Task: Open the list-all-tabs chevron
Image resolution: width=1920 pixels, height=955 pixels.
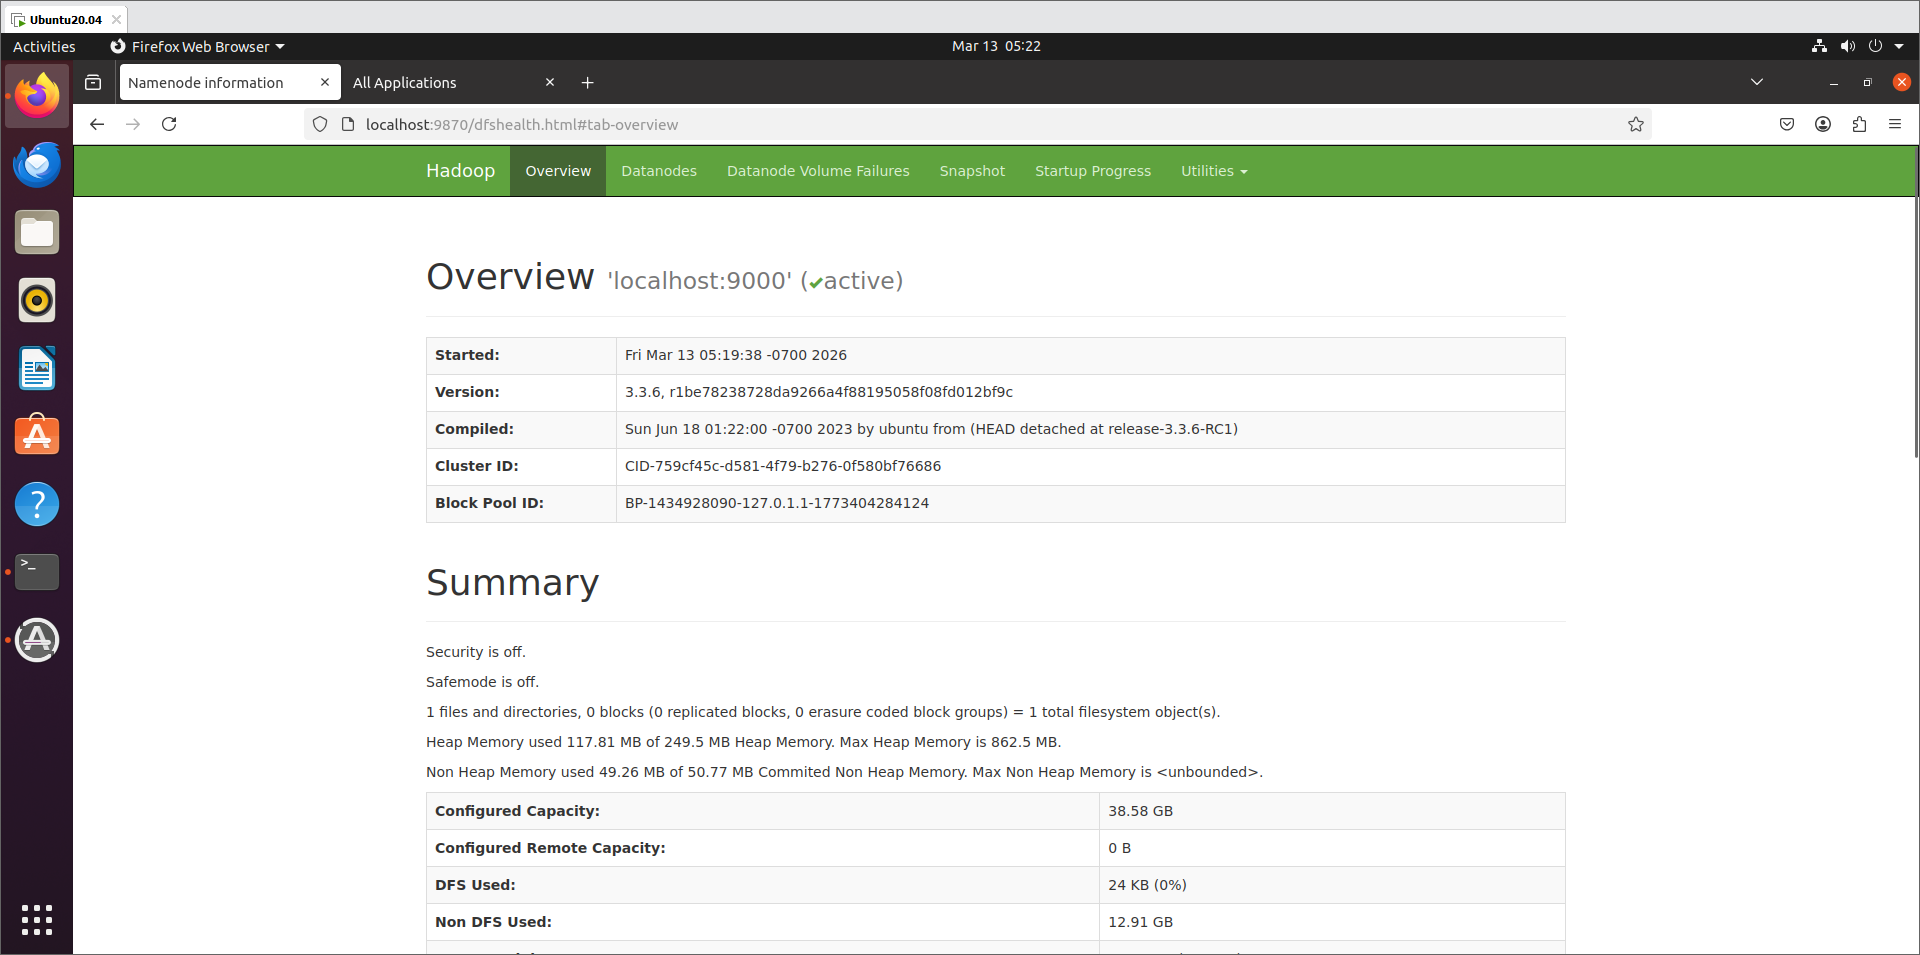Action: 1757,82
